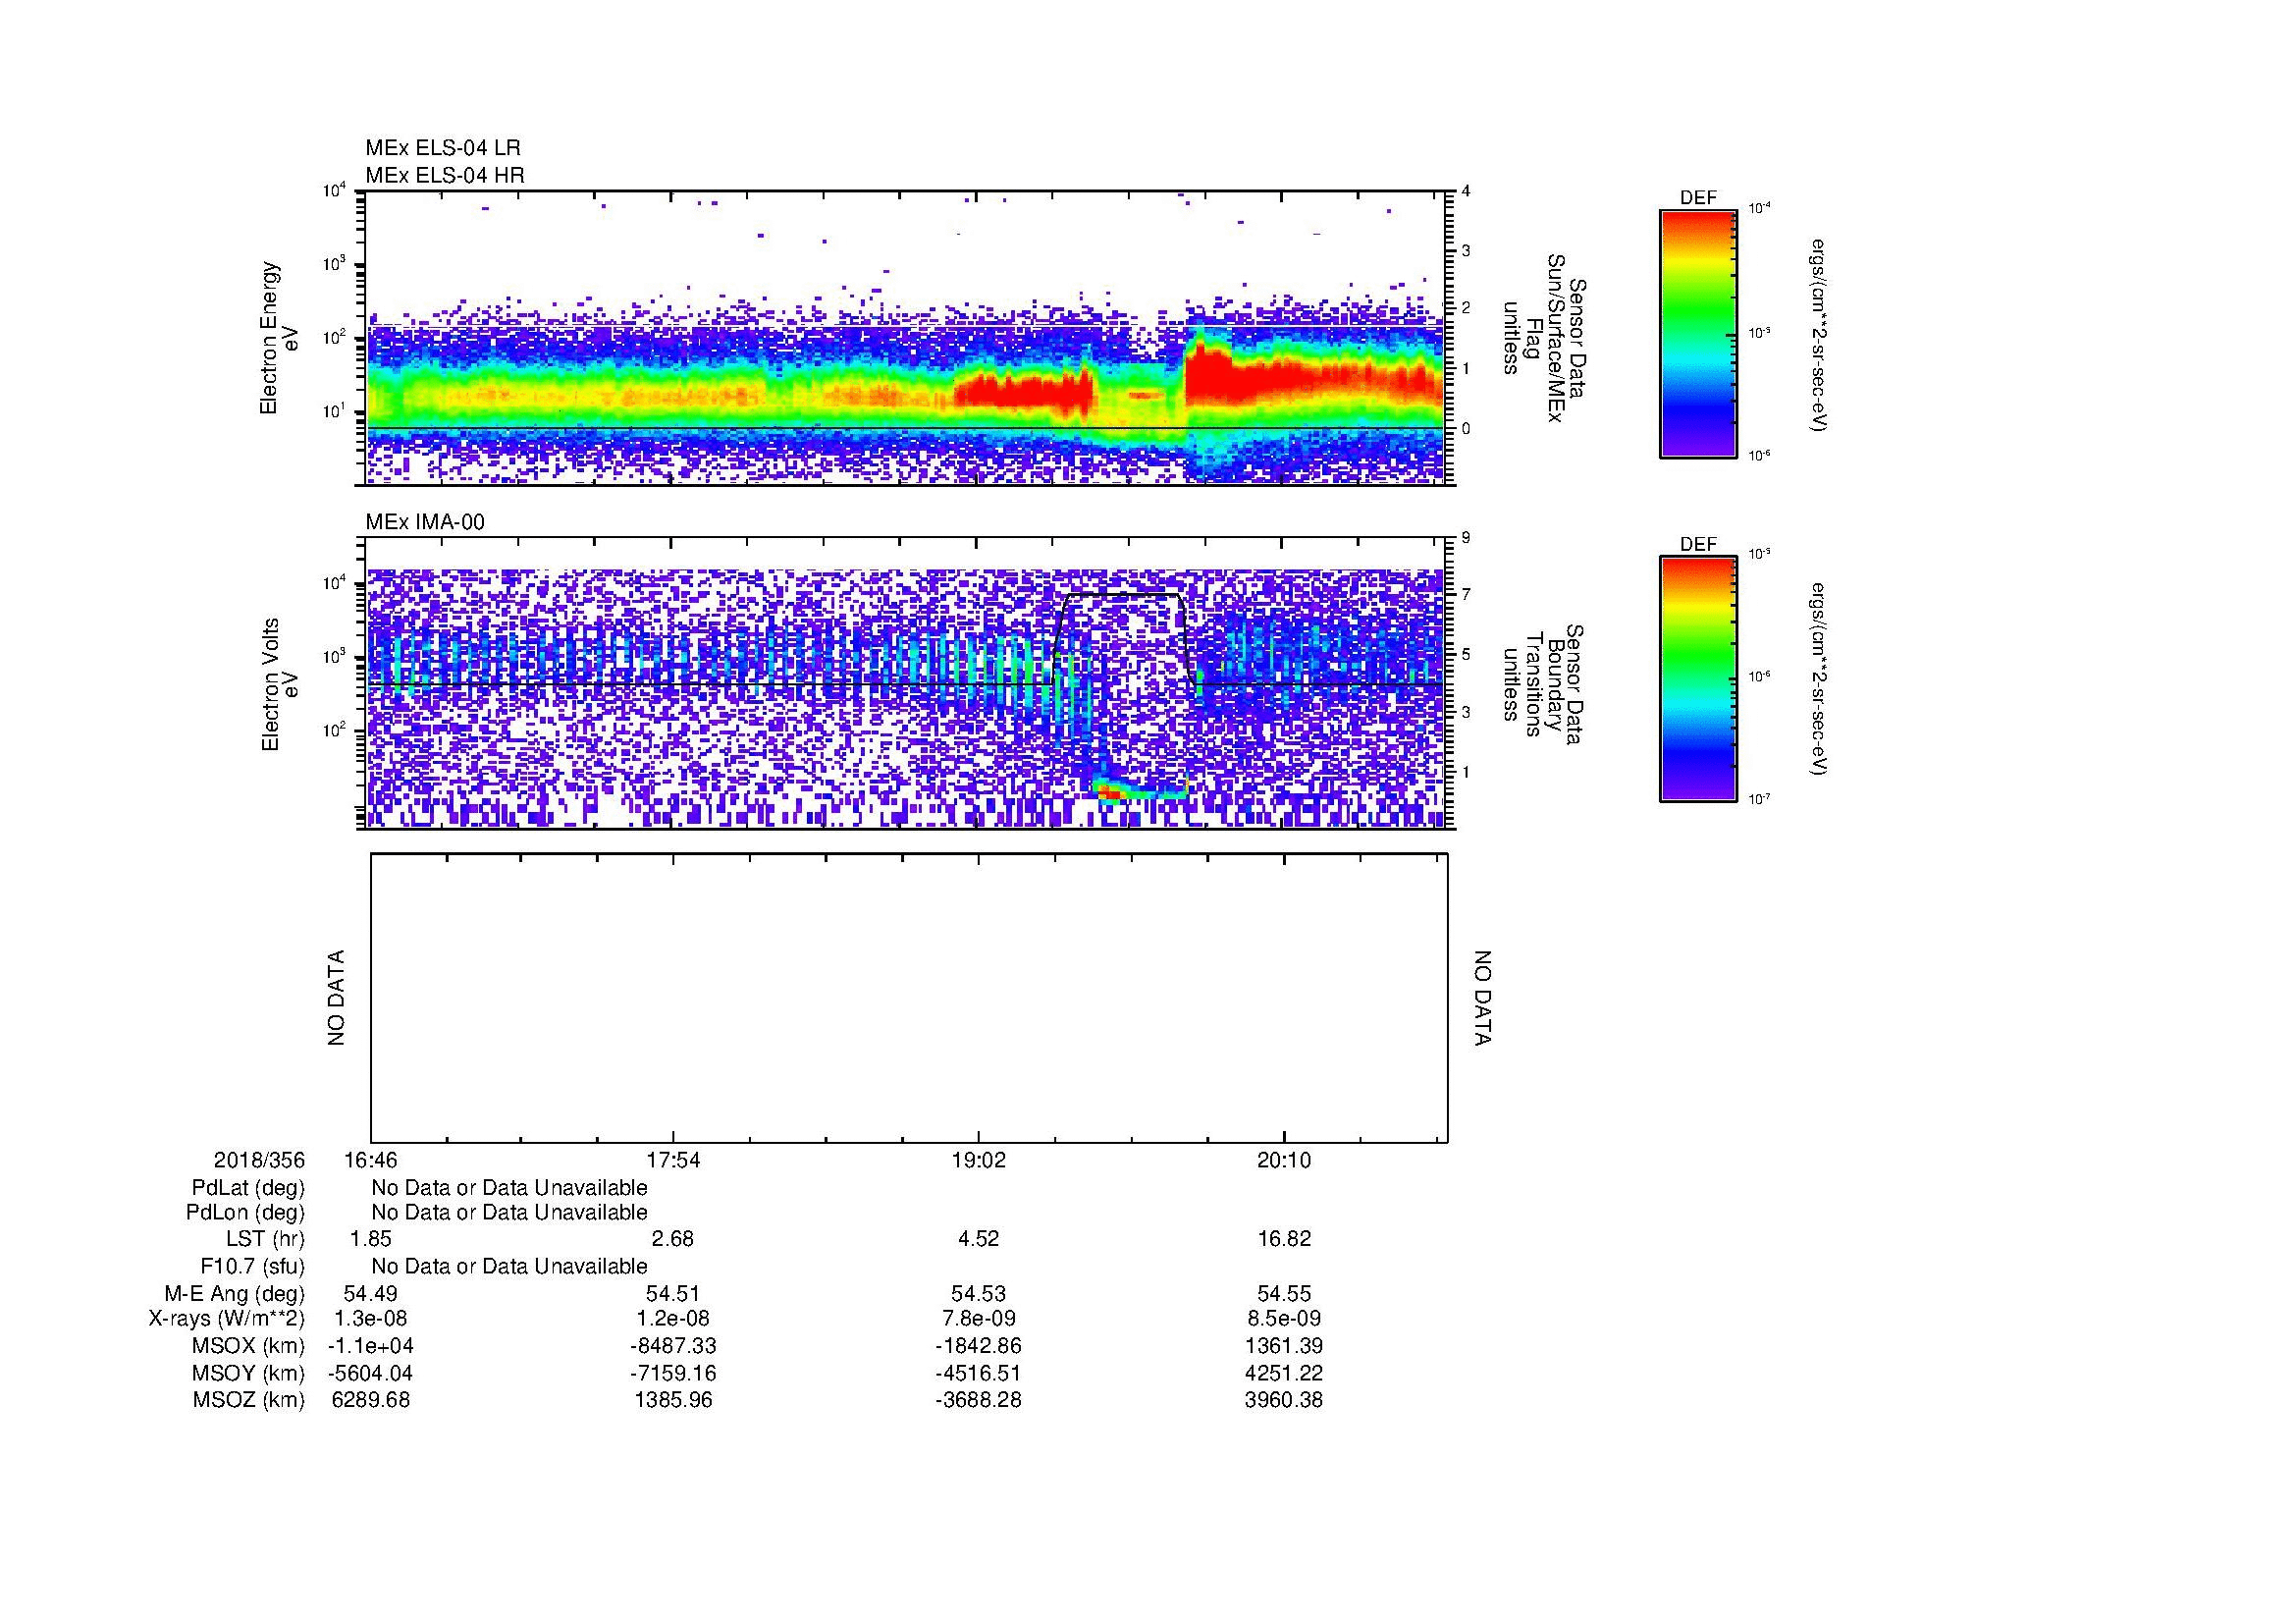Viewport: 2296px width, 1623px height.
Task: Click the 'X-rays (W/m**2)' row label
Action: pos(227,1319)
